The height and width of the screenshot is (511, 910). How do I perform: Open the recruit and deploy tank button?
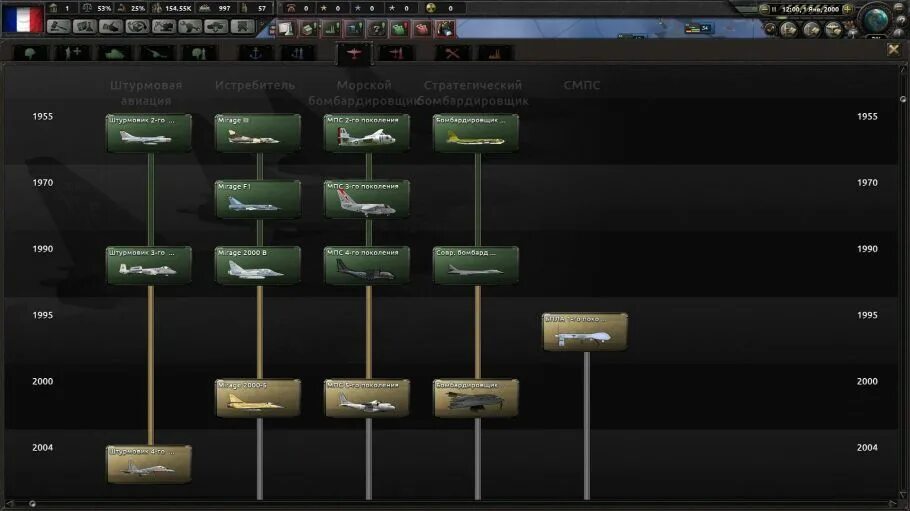pos(216,27)
